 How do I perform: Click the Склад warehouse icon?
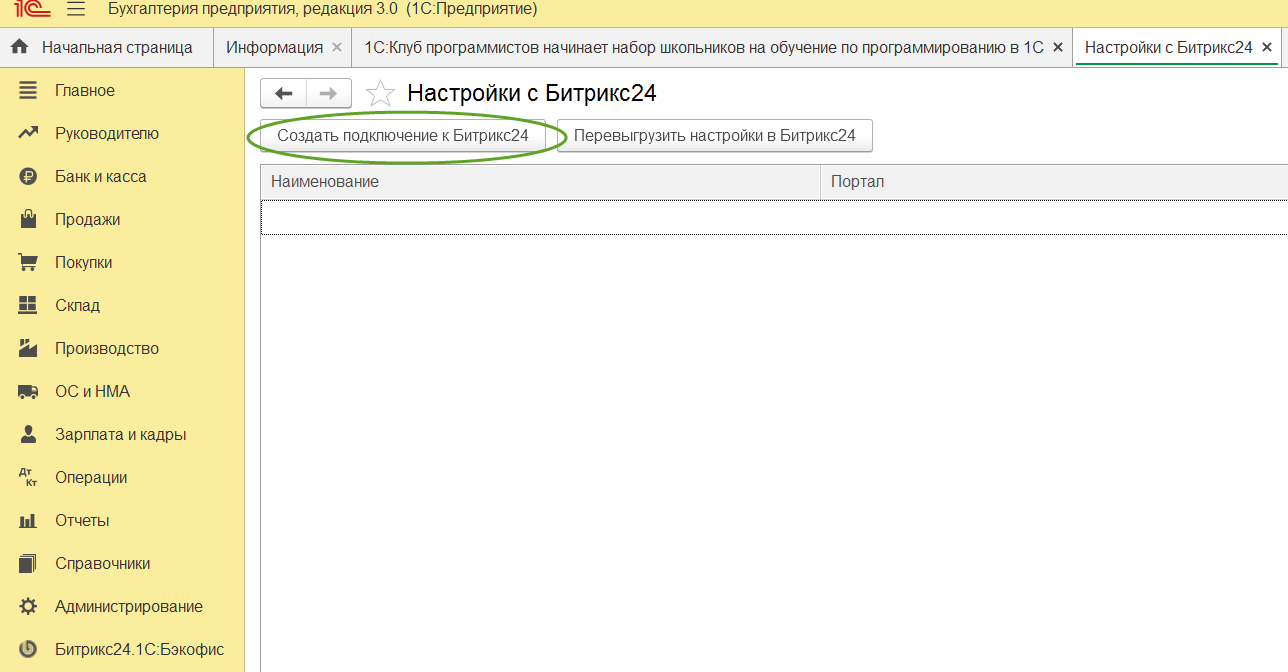pyautogui.click(x=28, y=305)
